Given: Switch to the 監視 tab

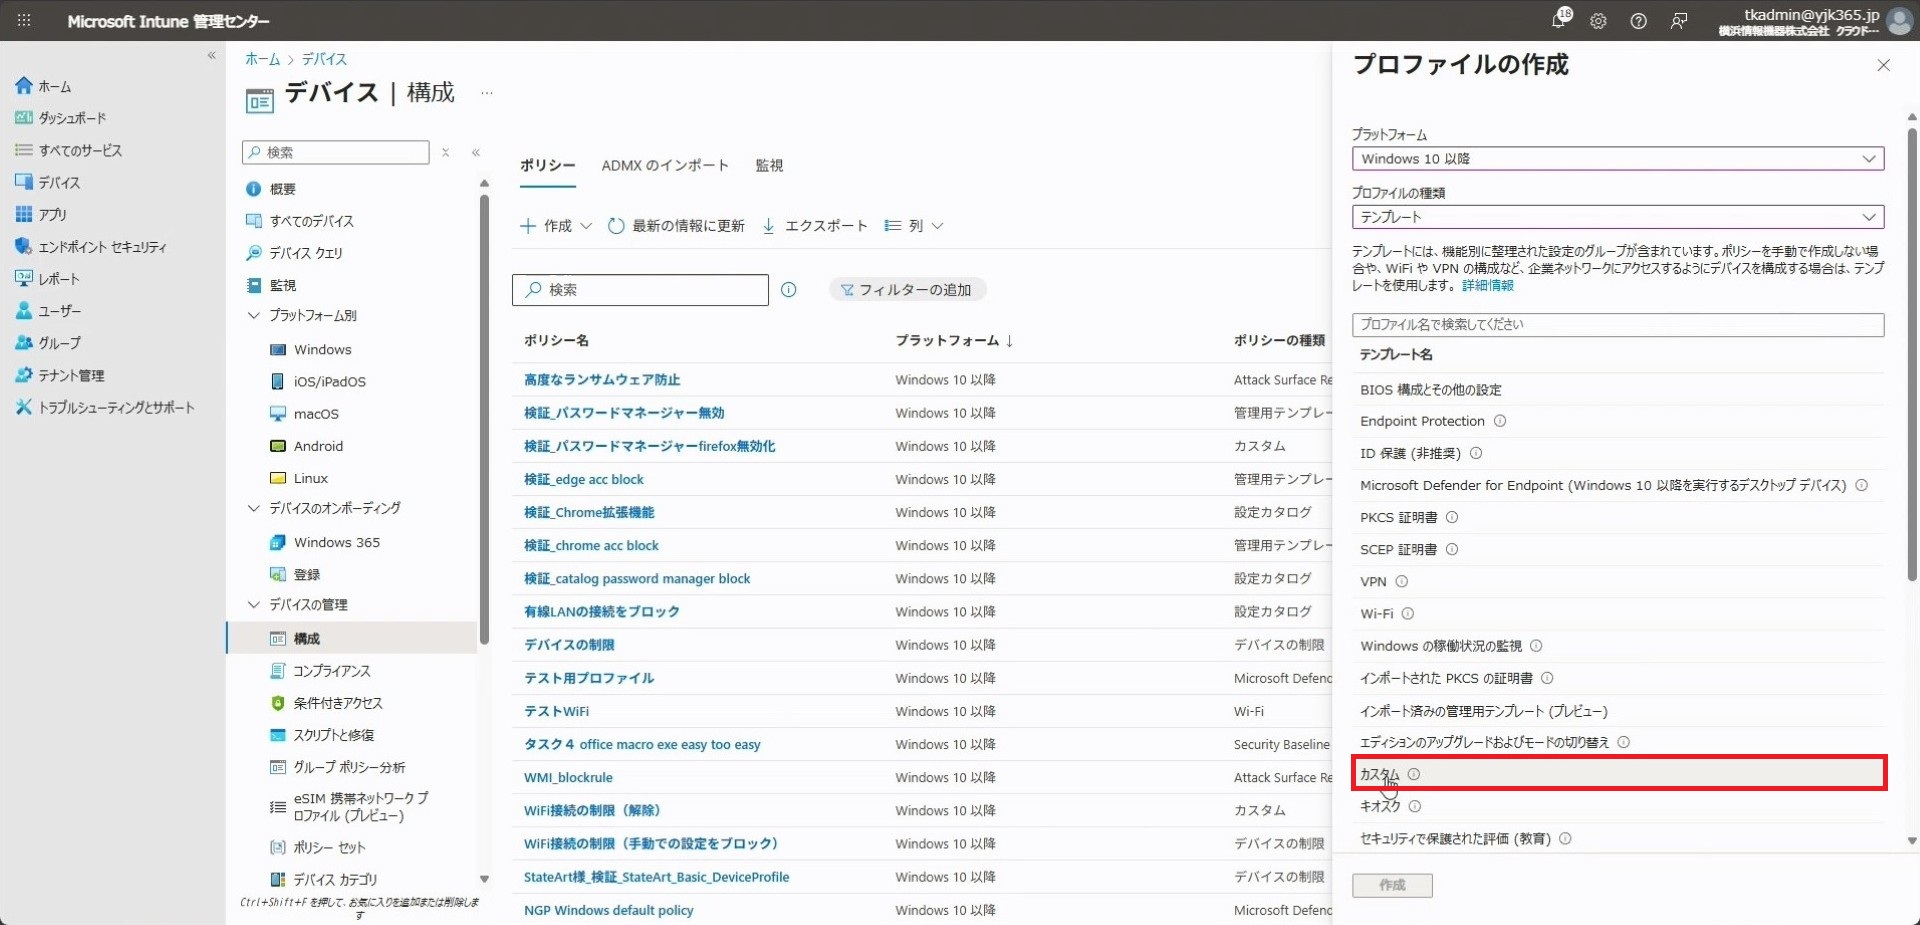Looking at the screenshot, I should click(769, 166).
